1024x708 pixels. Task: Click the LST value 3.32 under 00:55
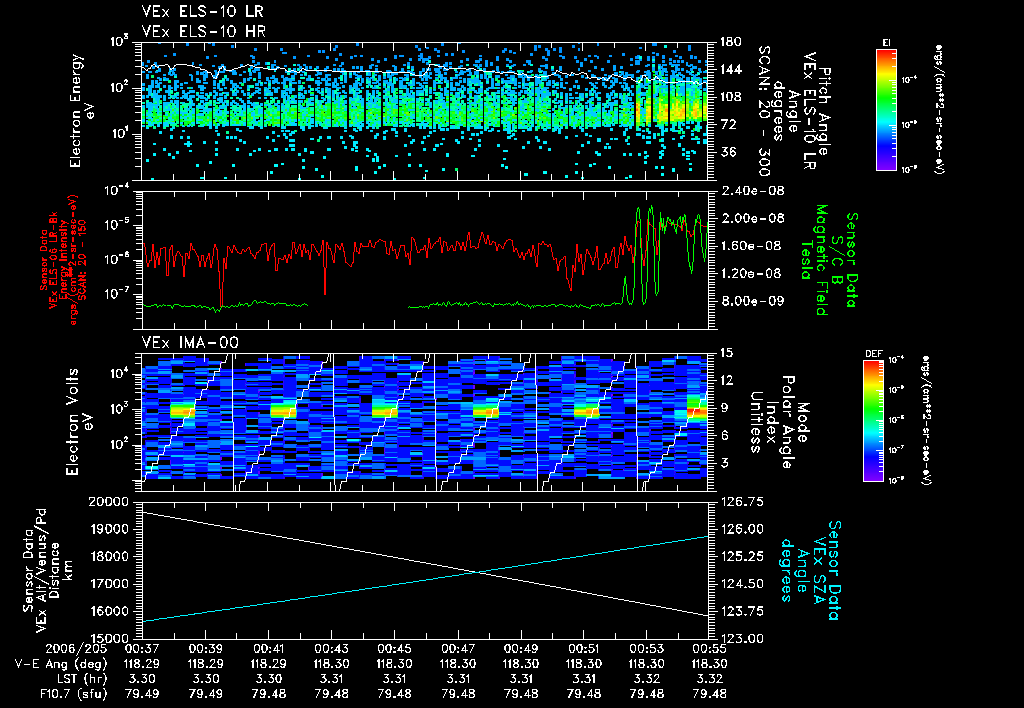tap(709, 679)
